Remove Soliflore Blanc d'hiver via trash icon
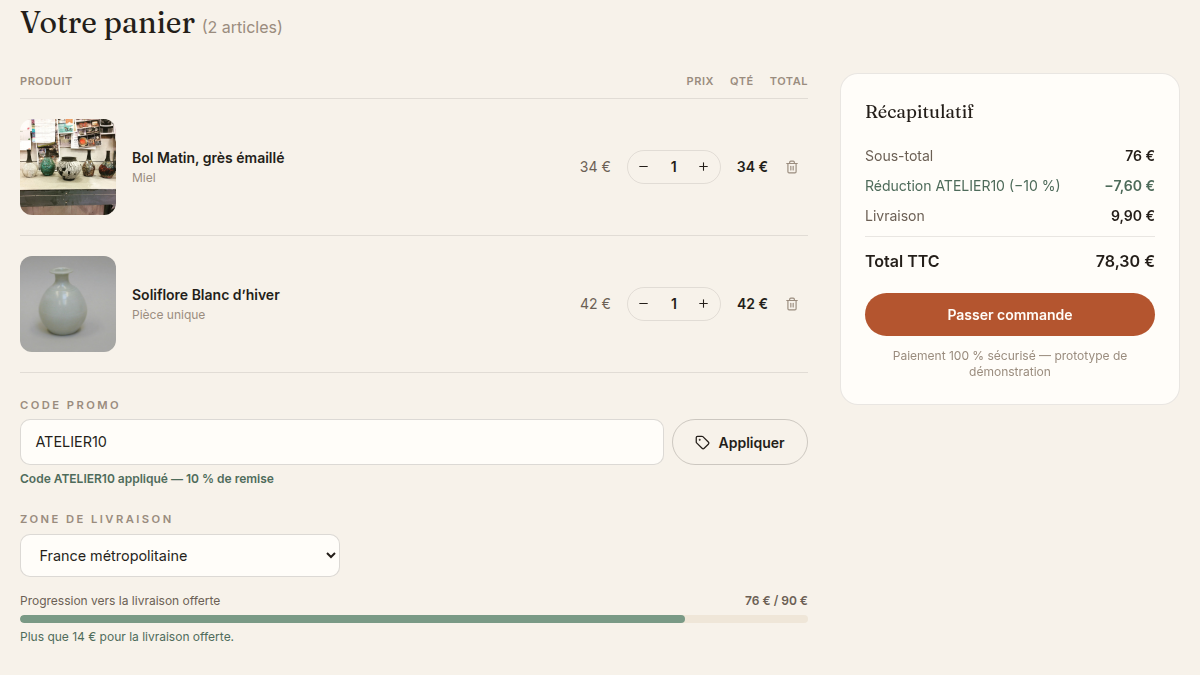The height and width of the screenshot is (675, 1200). pos(792,304)
